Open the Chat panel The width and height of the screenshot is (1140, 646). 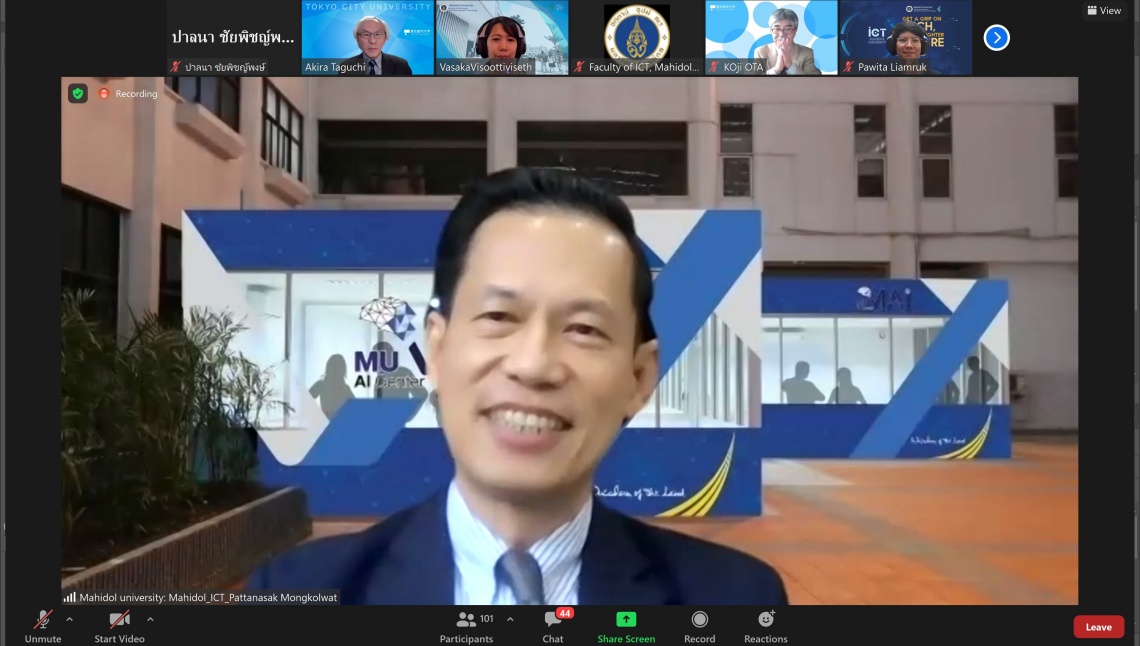(x=553, y=625)
